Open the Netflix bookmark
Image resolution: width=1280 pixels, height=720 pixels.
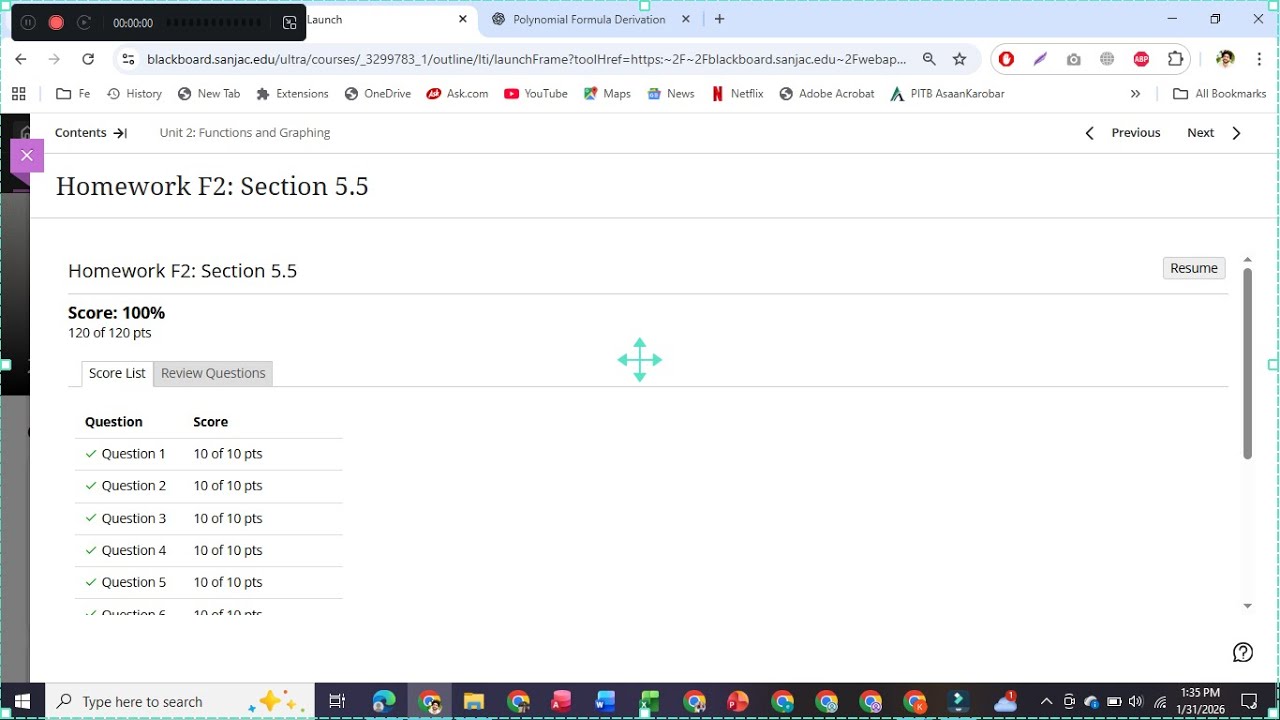click(x=737, y=93)
